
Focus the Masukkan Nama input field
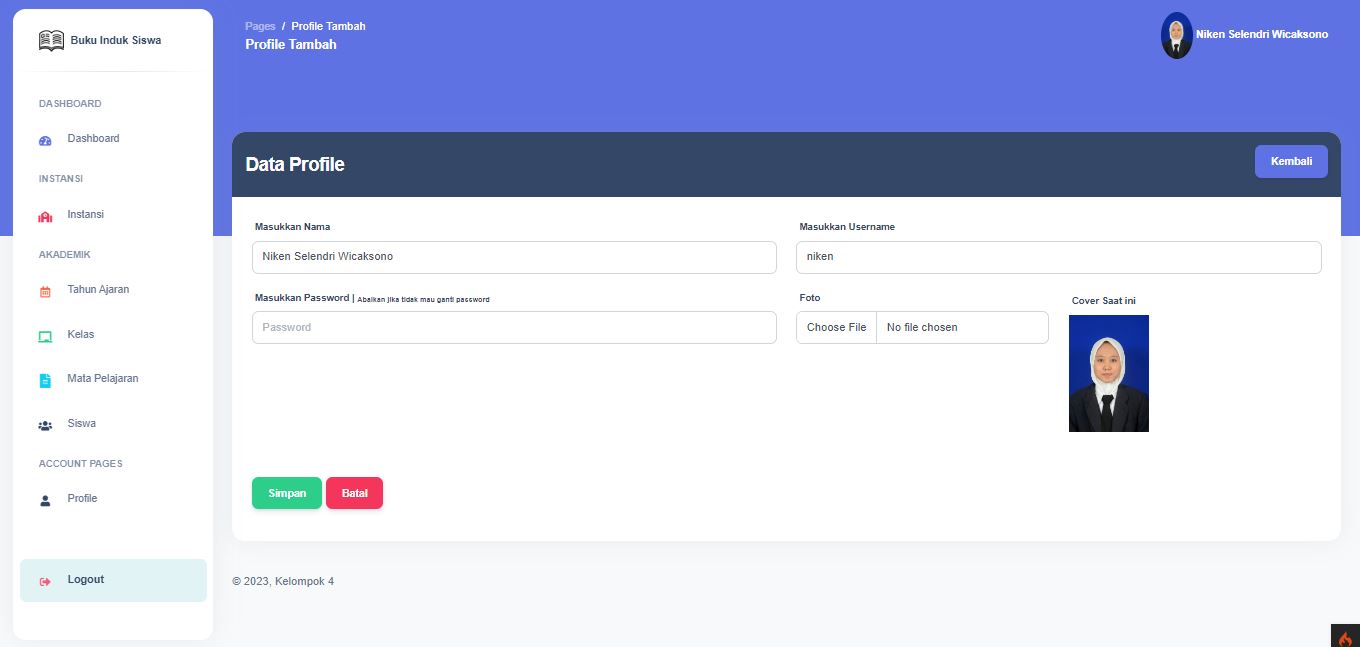pyautogui.click(x=514, y=257)
